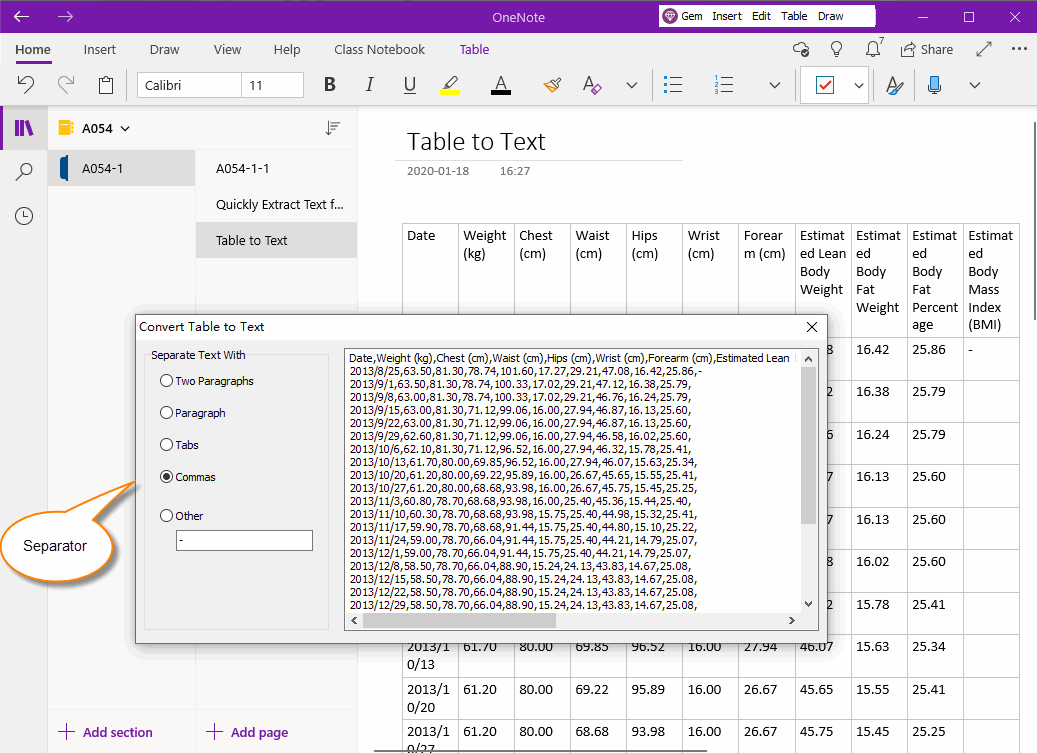Sort the page list

(x=333, y=128)
